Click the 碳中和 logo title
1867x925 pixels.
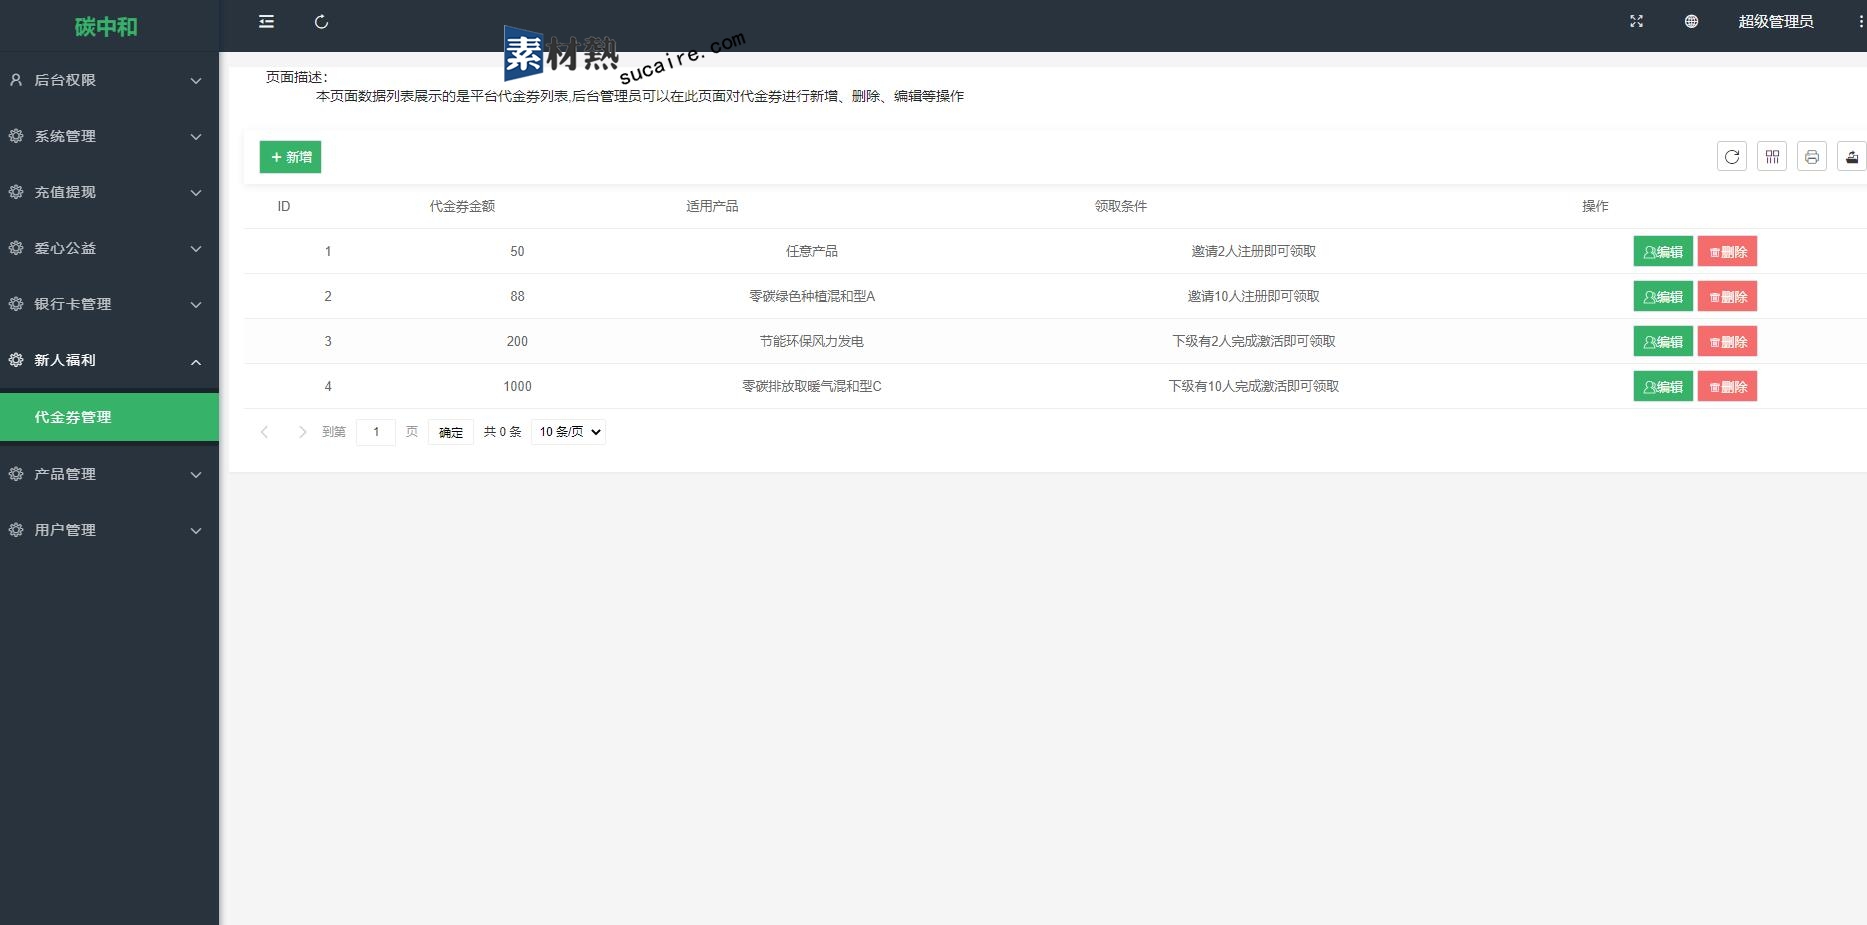106,26
